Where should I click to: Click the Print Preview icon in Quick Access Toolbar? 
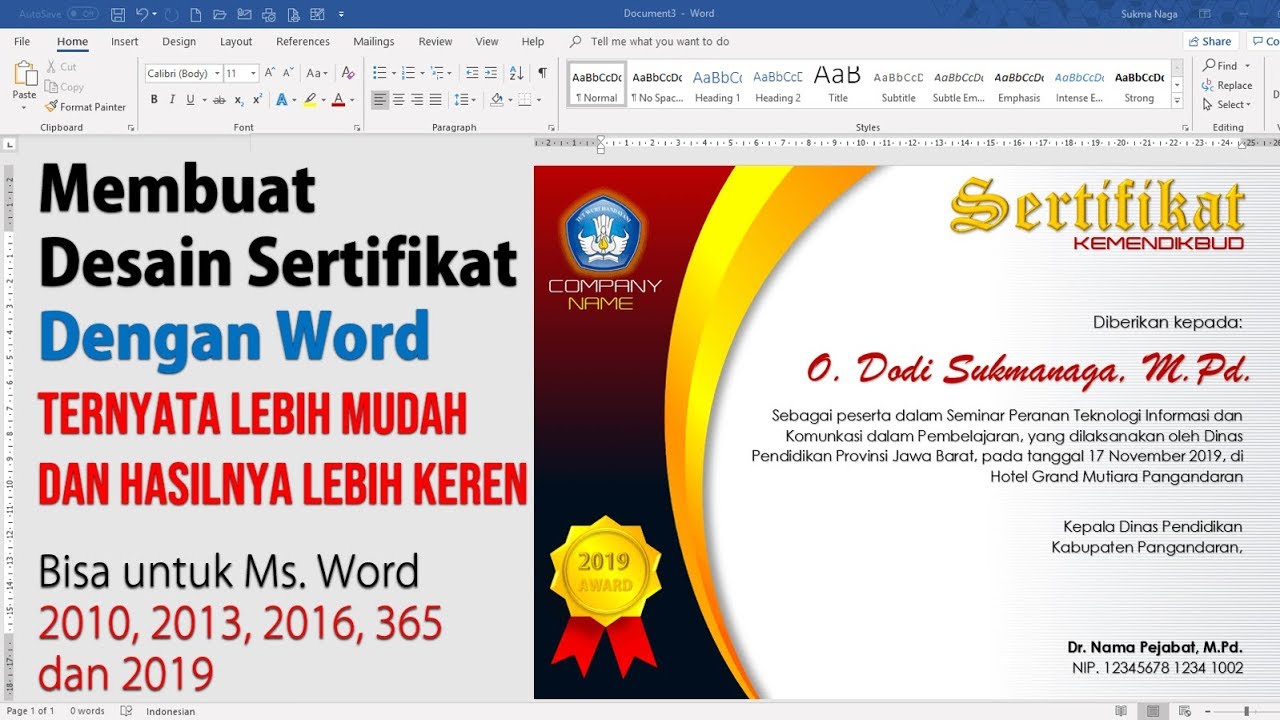(x=293, y=15)
